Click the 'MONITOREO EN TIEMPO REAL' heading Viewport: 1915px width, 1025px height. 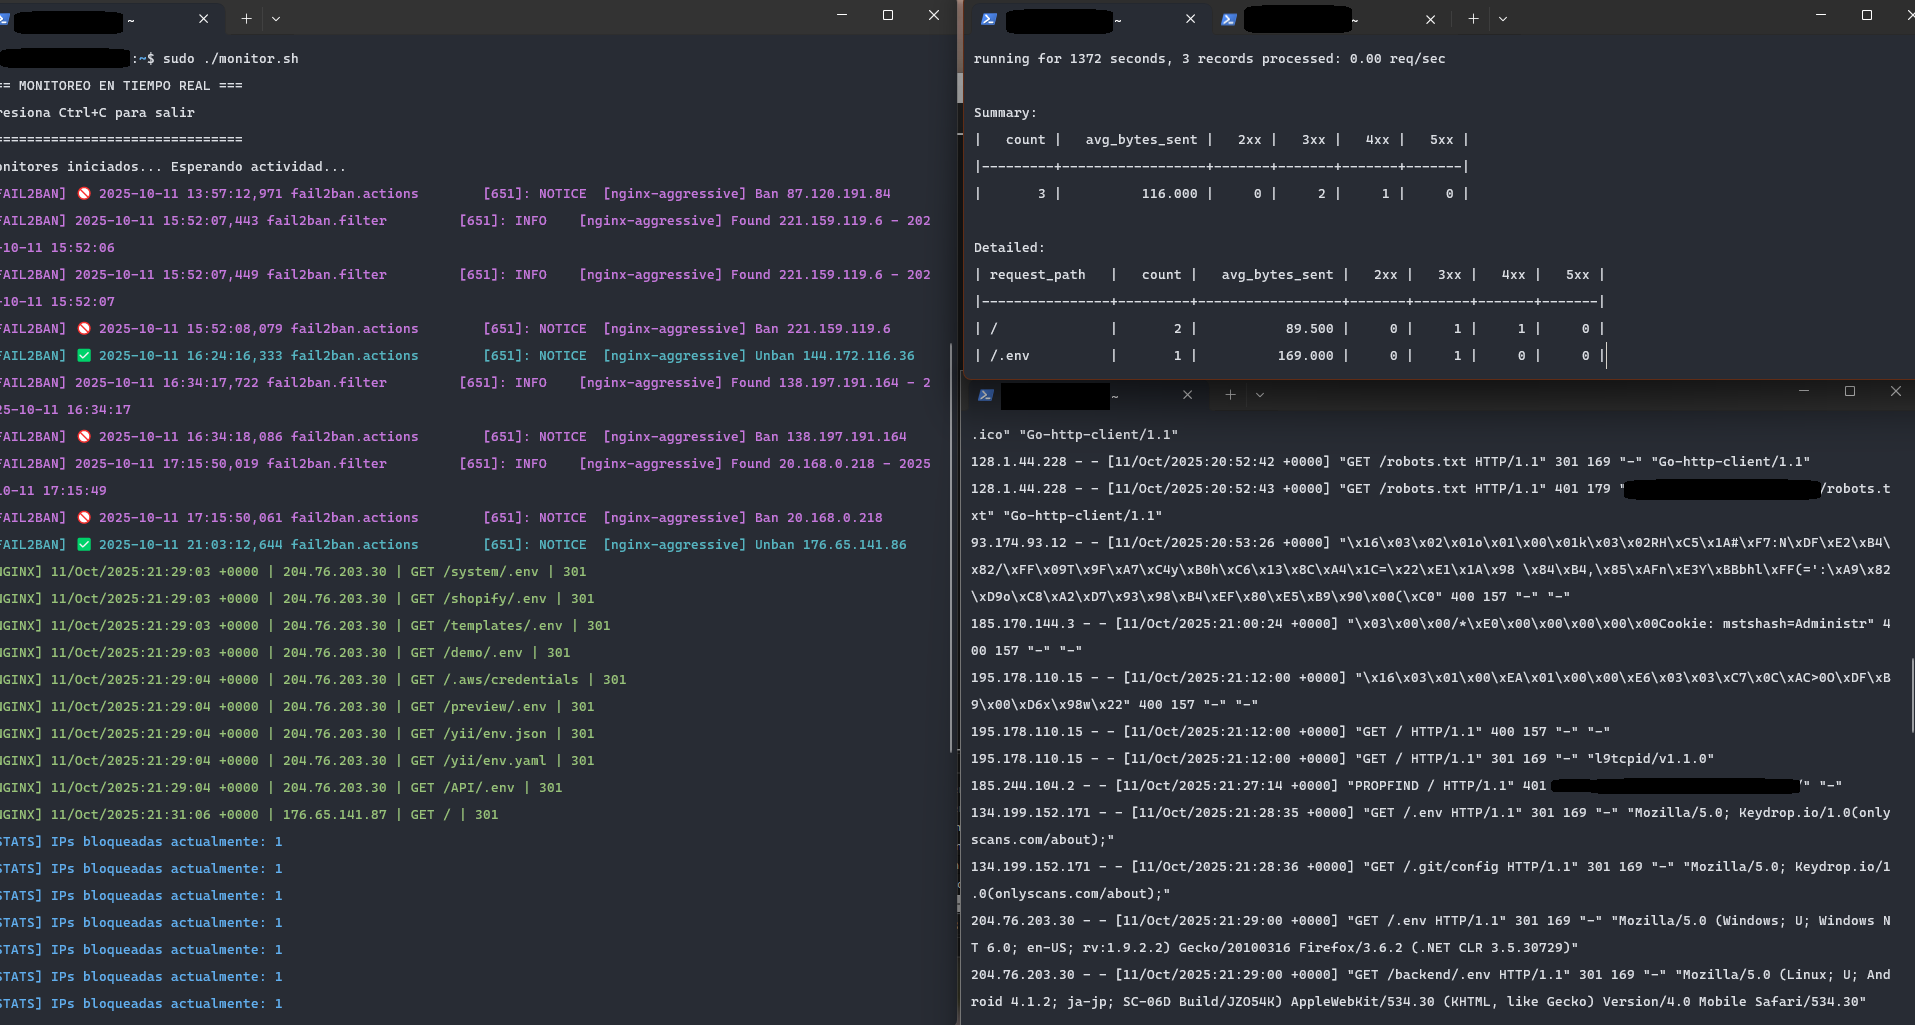click(x=114, y=85)
